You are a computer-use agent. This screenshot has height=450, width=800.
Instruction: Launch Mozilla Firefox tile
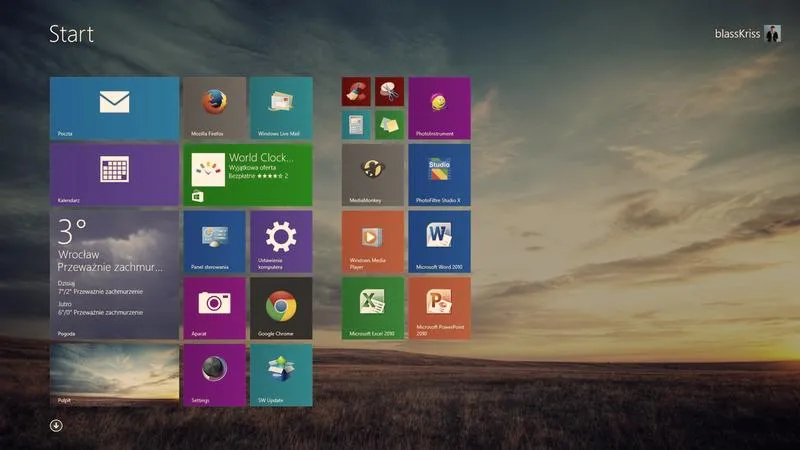coord(214,108)
